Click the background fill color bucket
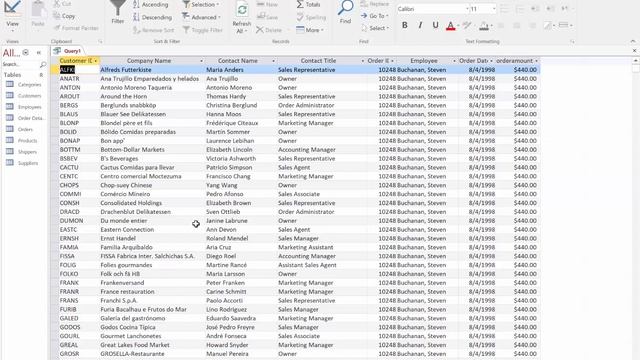This screenshot has width=640, height=360. tap(484, 26)
